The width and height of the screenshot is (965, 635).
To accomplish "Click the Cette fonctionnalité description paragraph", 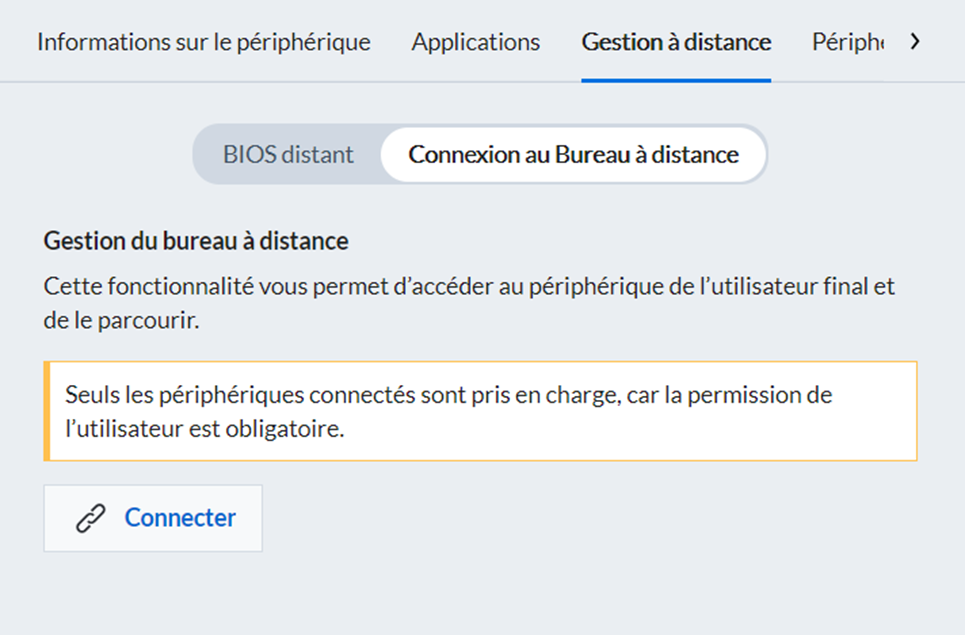I will [x=469, y=303].
